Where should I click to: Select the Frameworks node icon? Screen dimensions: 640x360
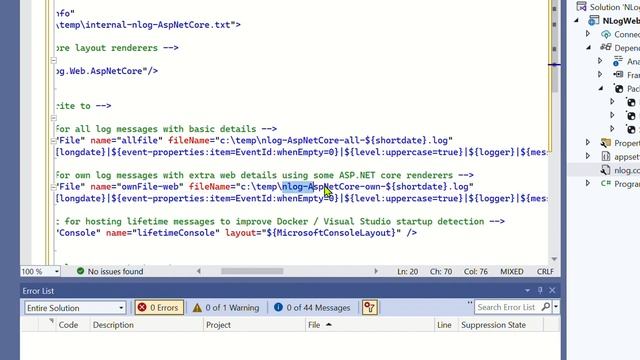click(x=618, y=75)
